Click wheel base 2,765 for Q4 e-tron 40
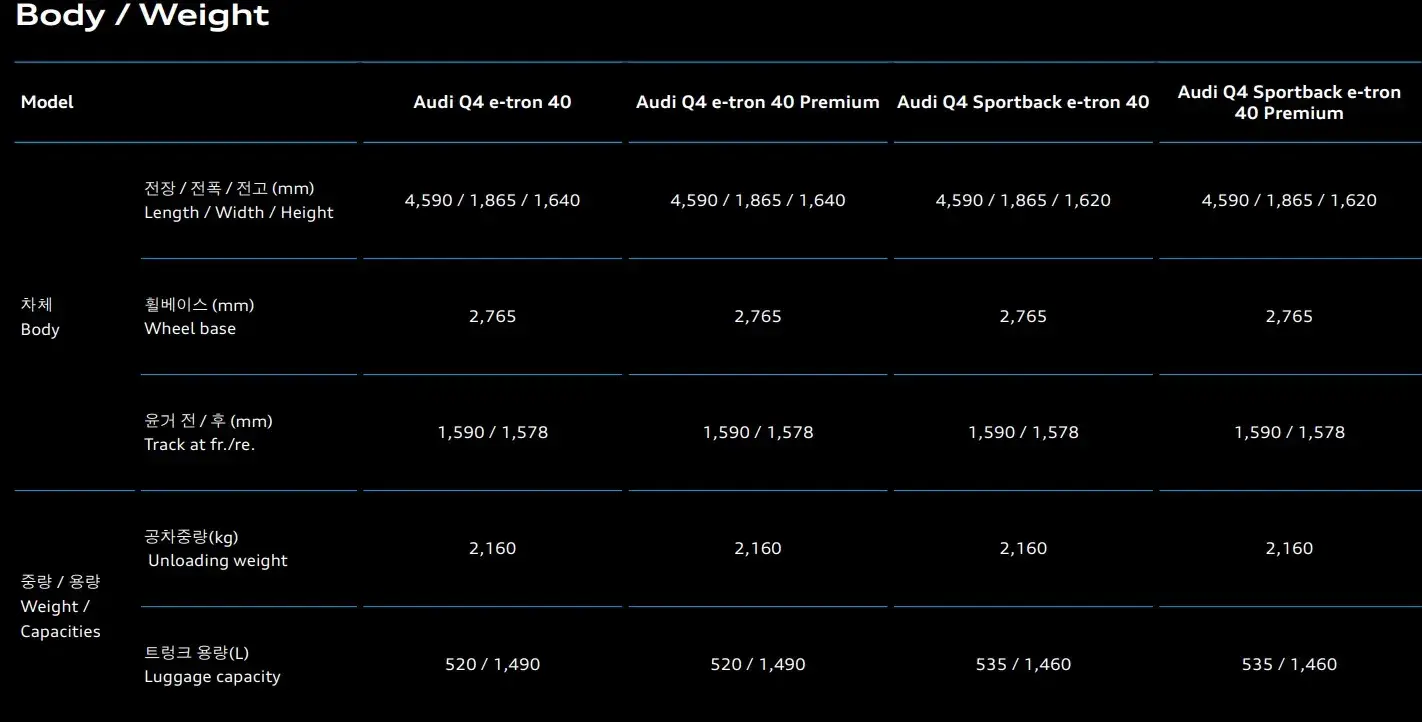Viewport: 1422px width, 722px height. (492, 316)
